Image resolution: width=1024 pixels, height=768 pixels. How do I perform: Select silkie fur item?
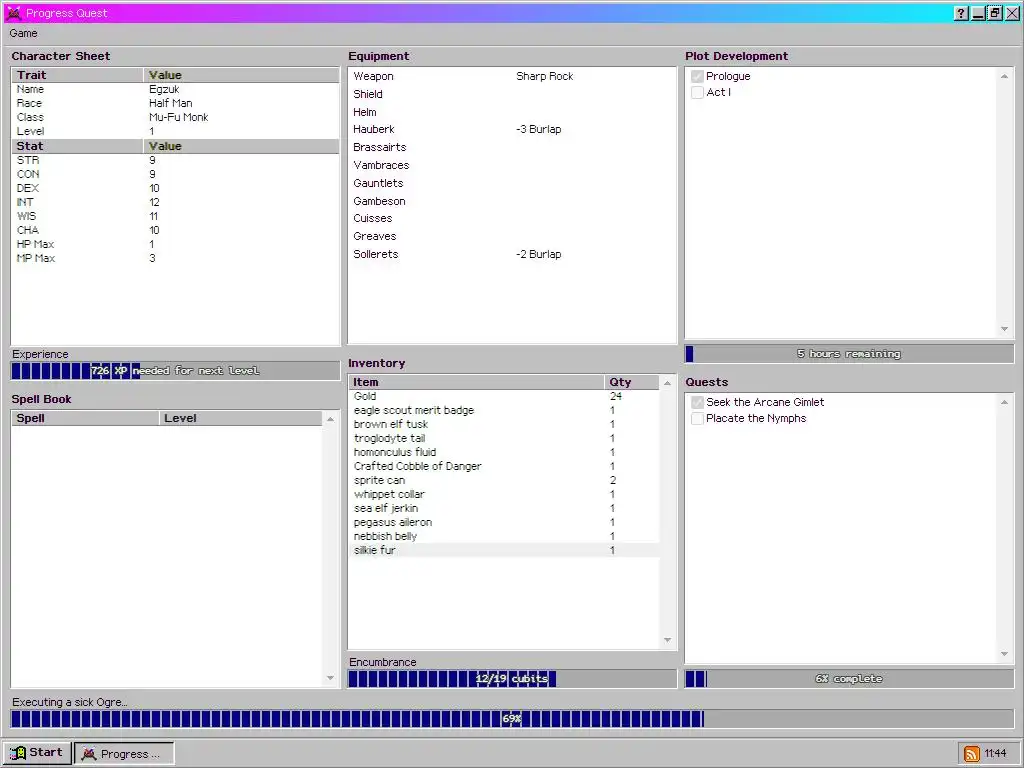tap(504, 551)
